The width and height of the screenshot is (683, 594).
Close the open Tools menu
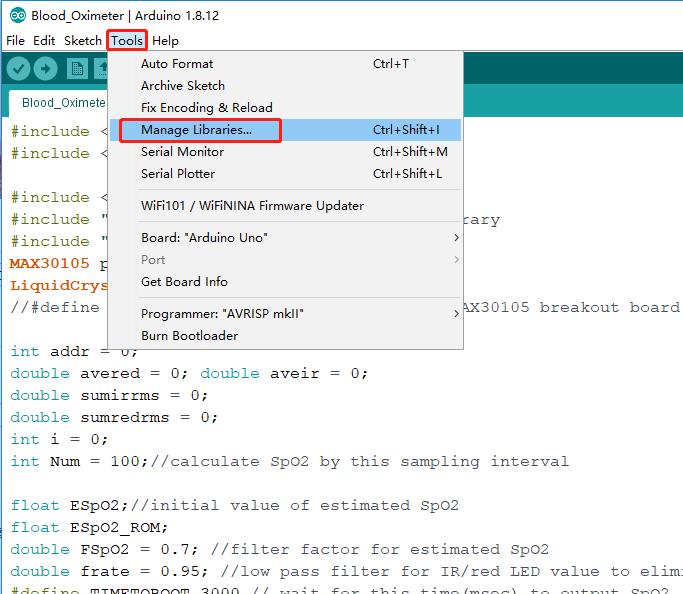click(127, 41)
